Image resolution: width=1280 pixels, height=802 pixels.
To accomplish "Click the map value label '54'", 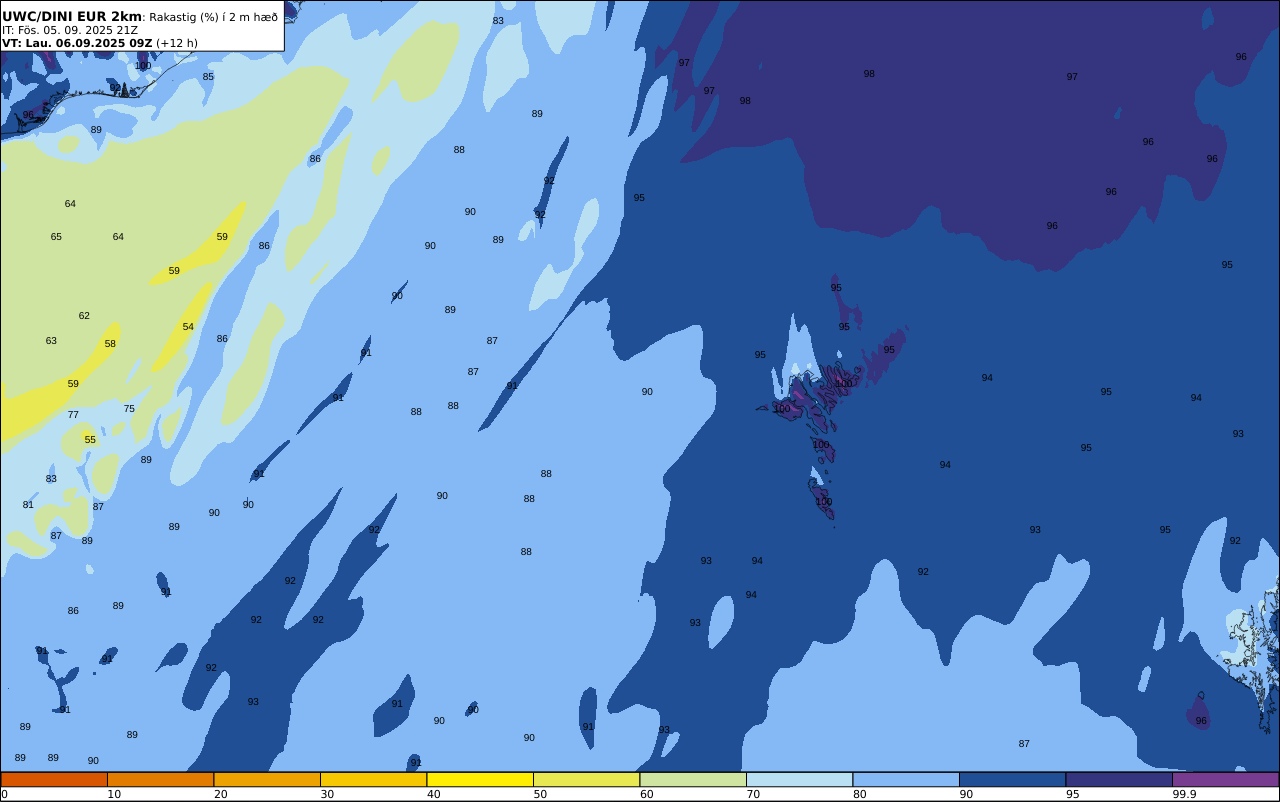I will [x=188, y=327].
